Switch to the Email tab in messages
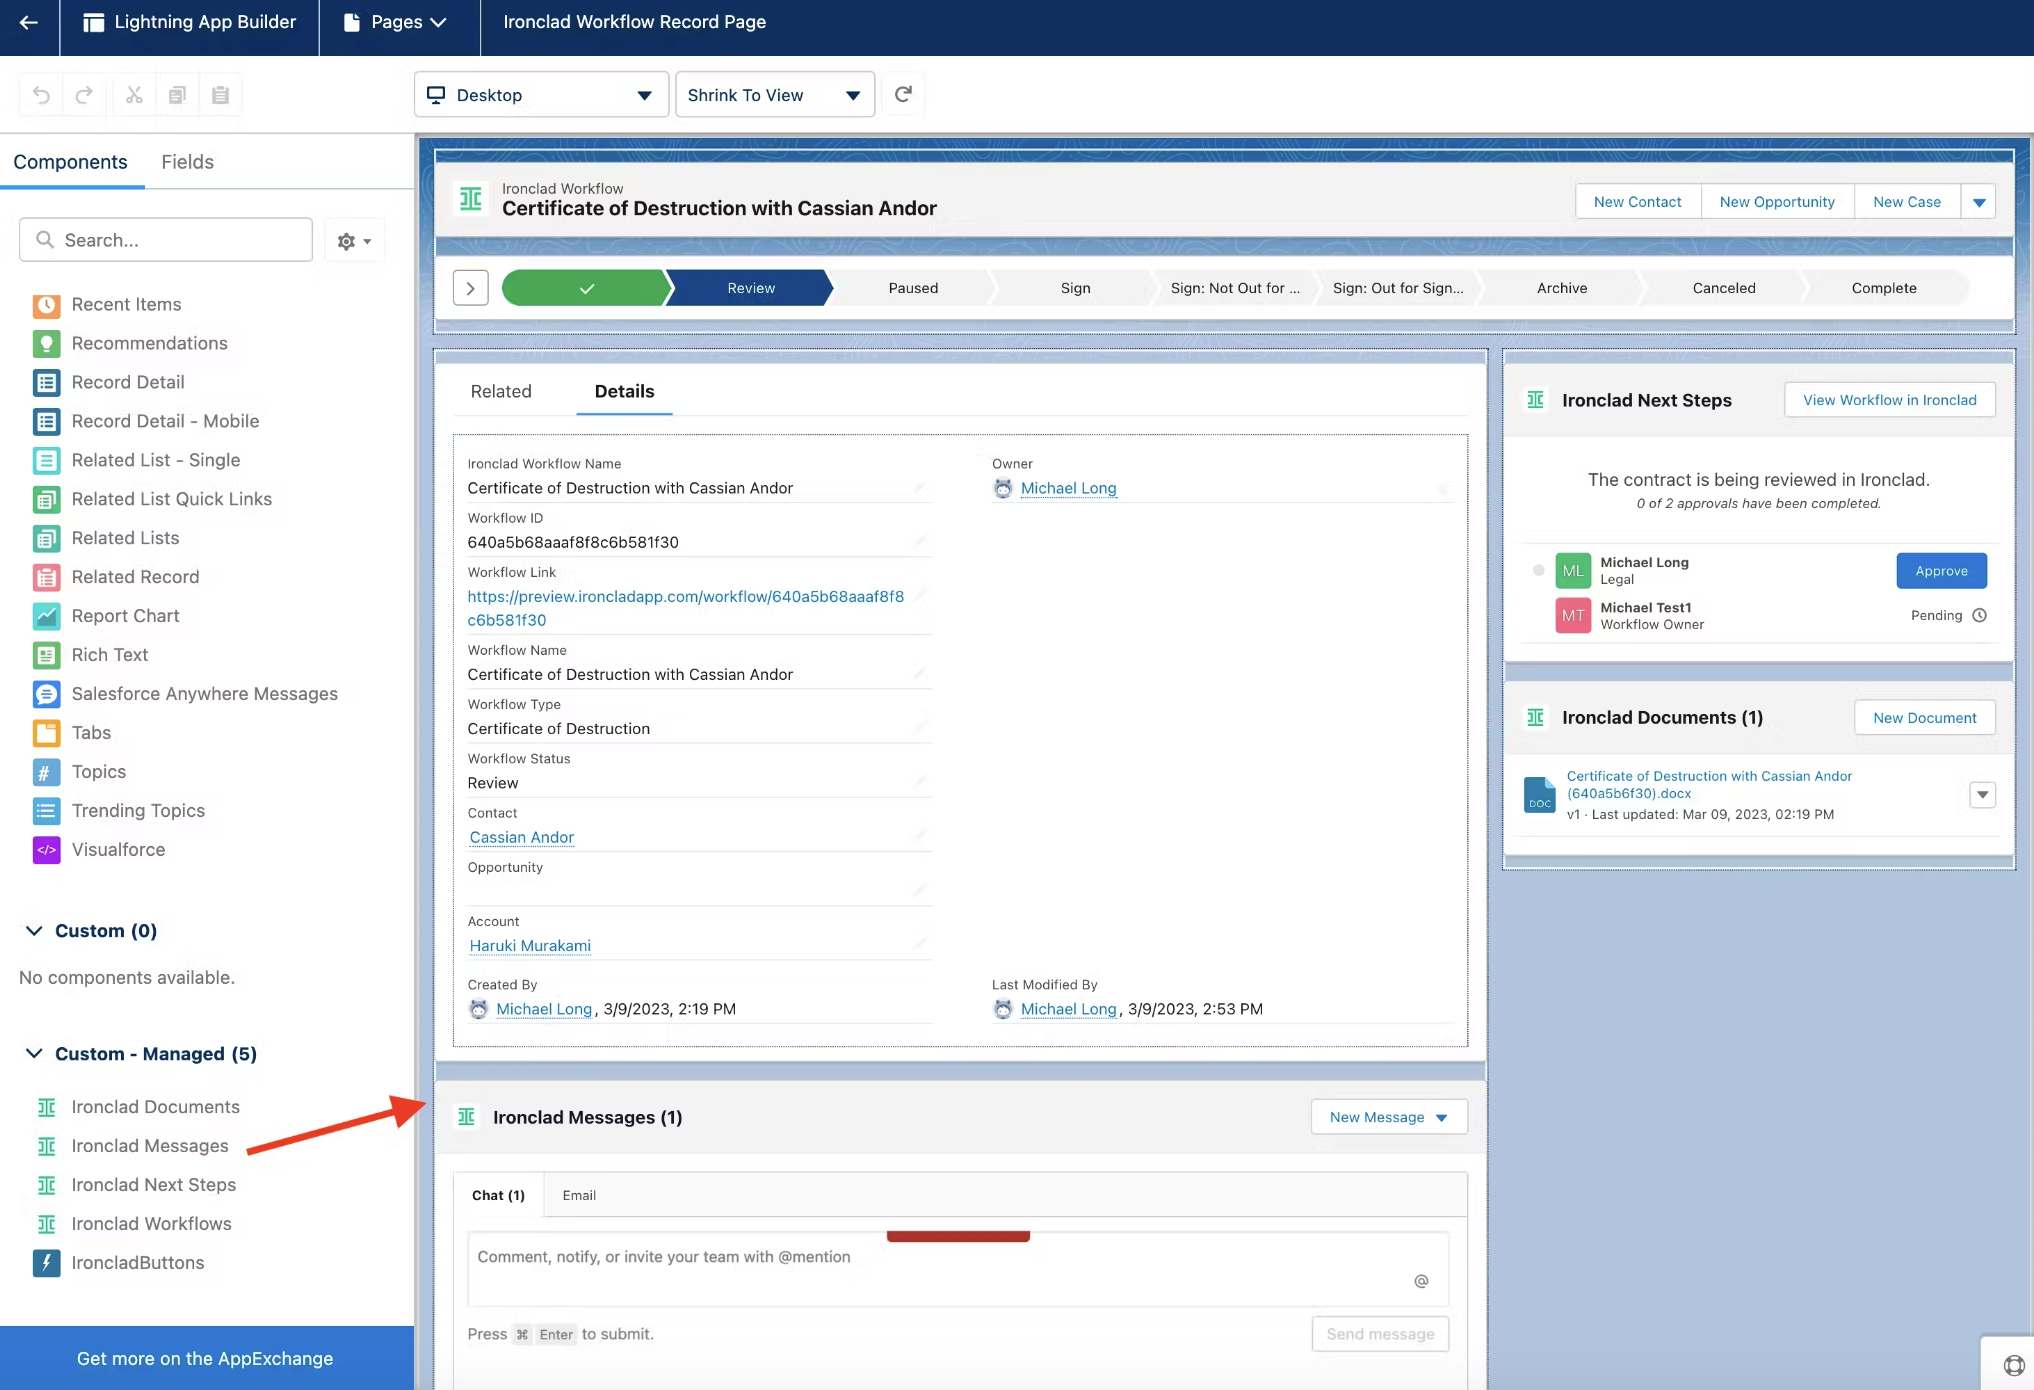The height and width of the screenshot is (1390, 2034). tap(579, 1196)
